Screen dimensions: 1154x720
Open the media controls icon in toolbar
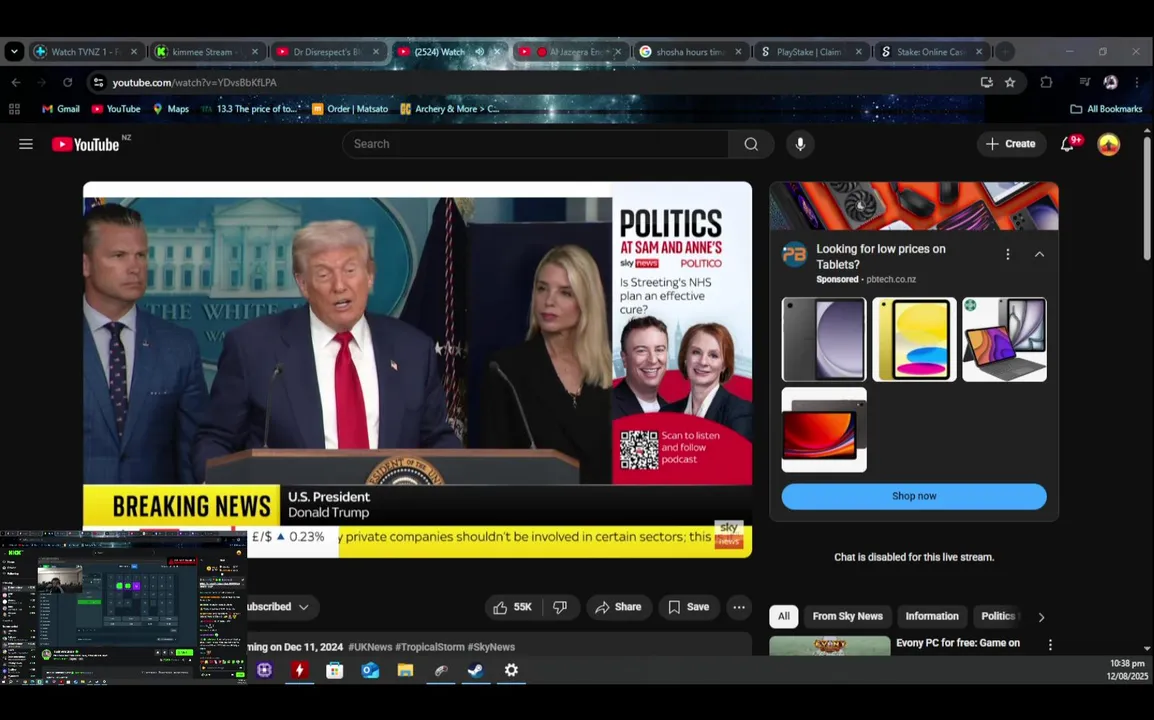(x=1084, y=82)
